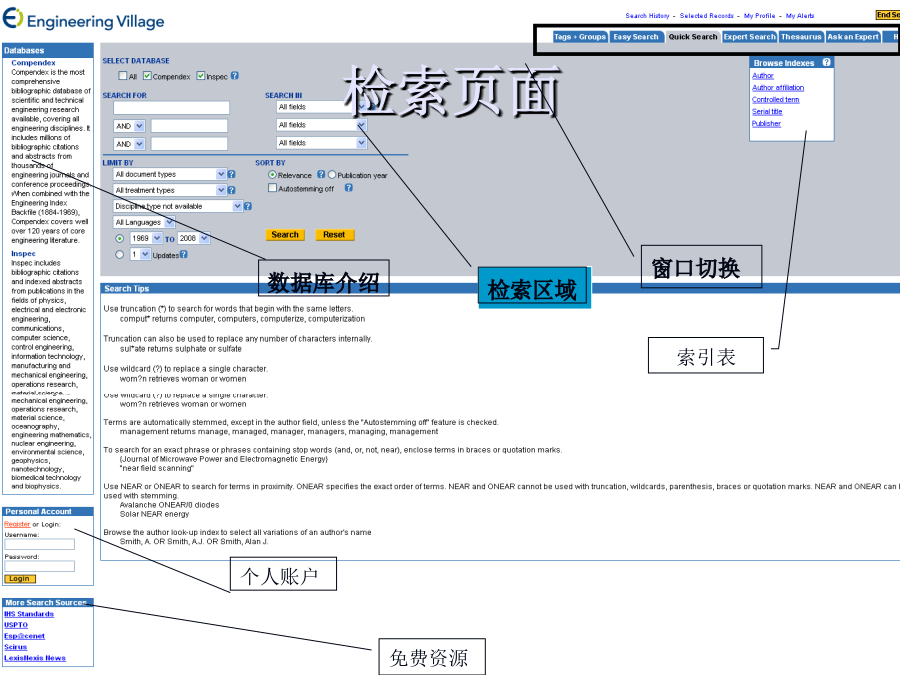Screen dimensions: 900x675
Task: Open help icon next to Relevance sort option
Action: pyautogui.click(x=321, y=174)
